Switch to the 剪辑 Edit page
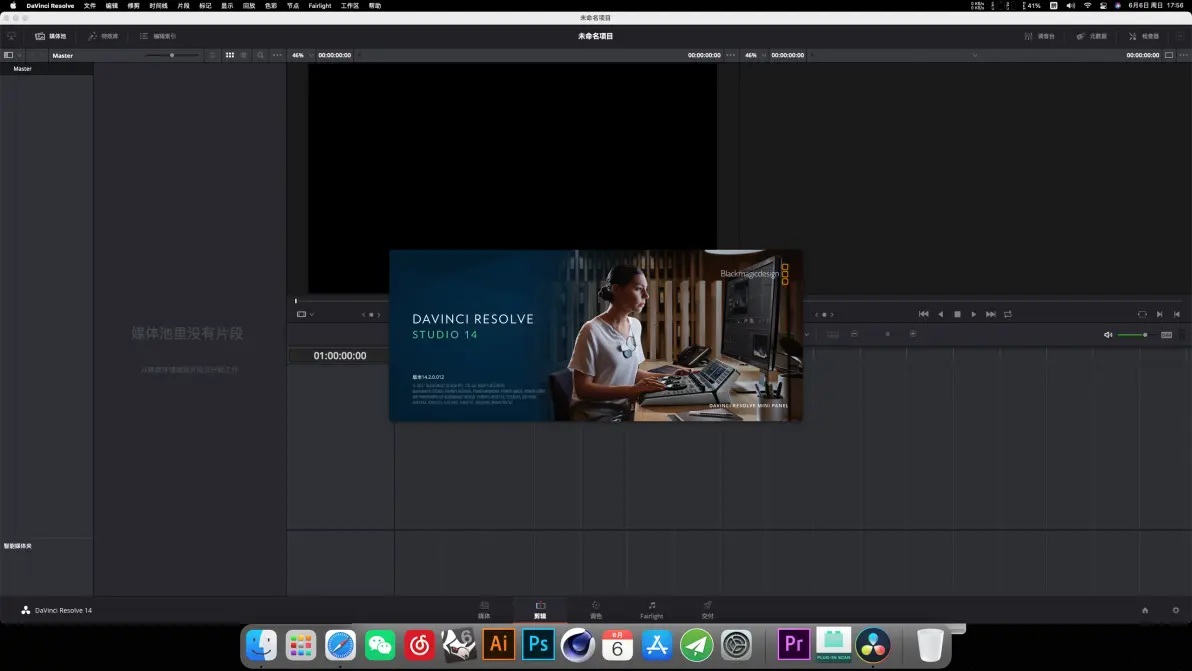This screenshot has width=1192, height=671. click(x=540, y=609)
